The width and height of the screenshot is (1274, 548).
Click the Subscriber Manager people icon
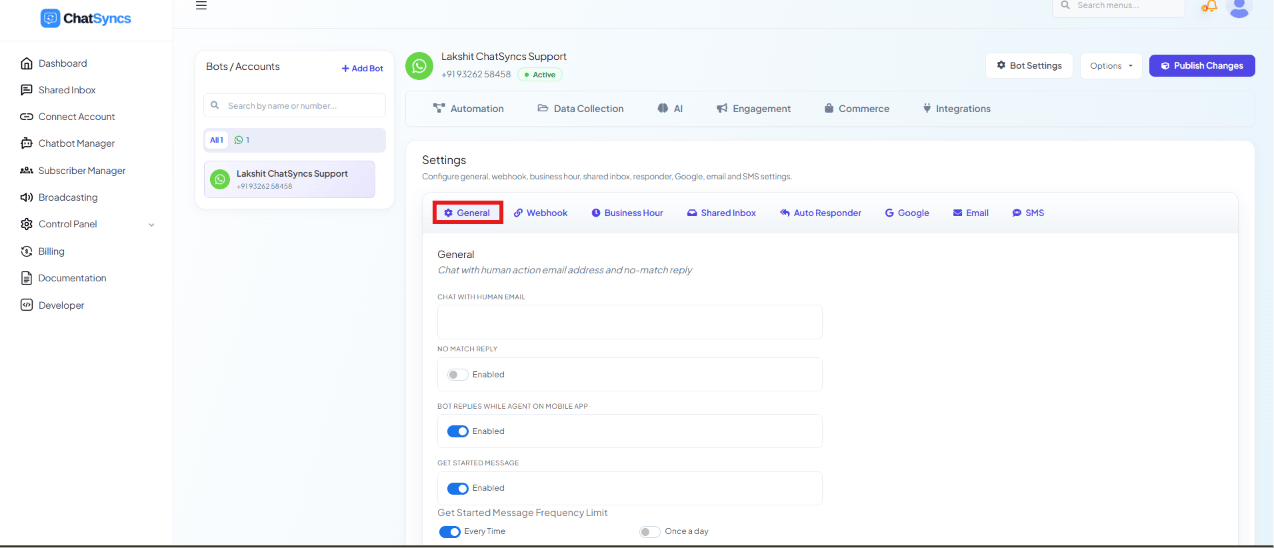(x=27, y=171)
